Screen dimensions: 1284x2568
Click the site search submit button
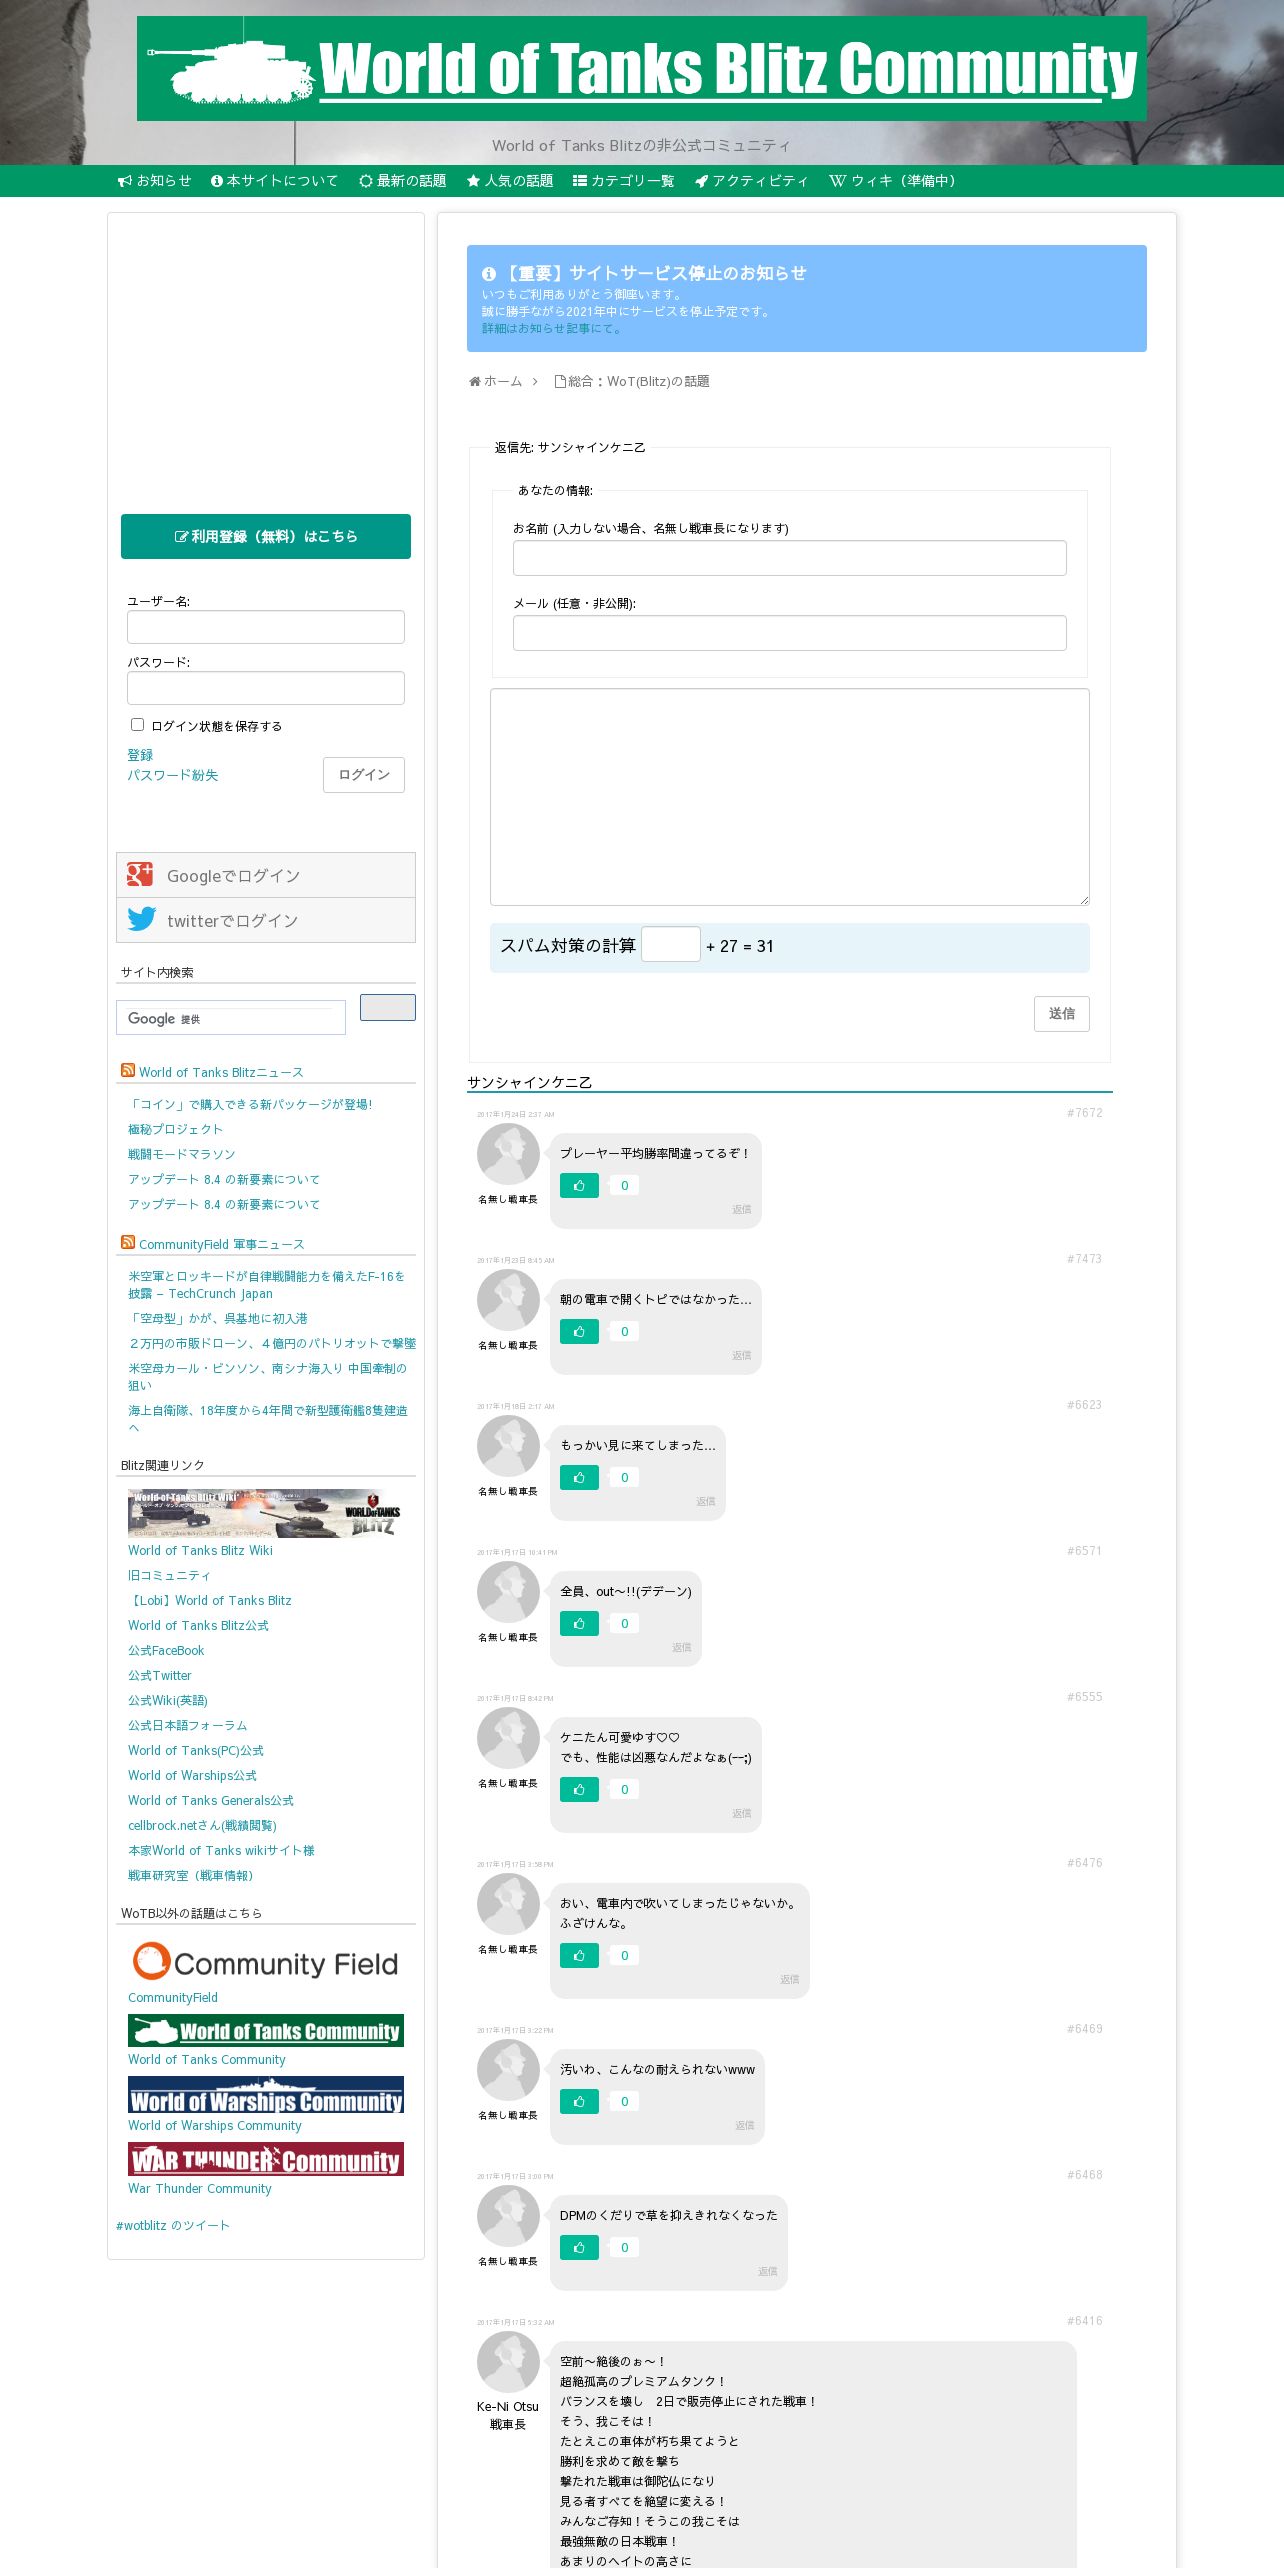point(388,1007)
